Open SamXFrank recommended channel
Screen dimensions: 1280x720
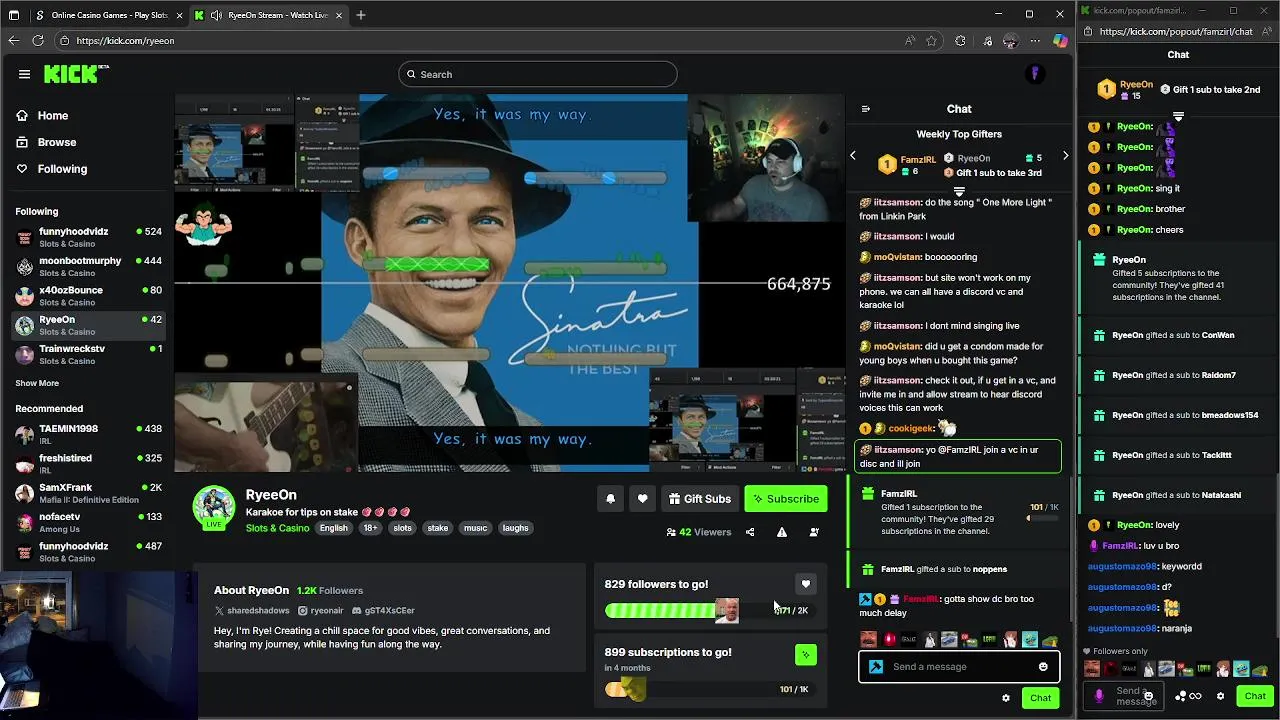pyautogui.click(x=87, y=493)
